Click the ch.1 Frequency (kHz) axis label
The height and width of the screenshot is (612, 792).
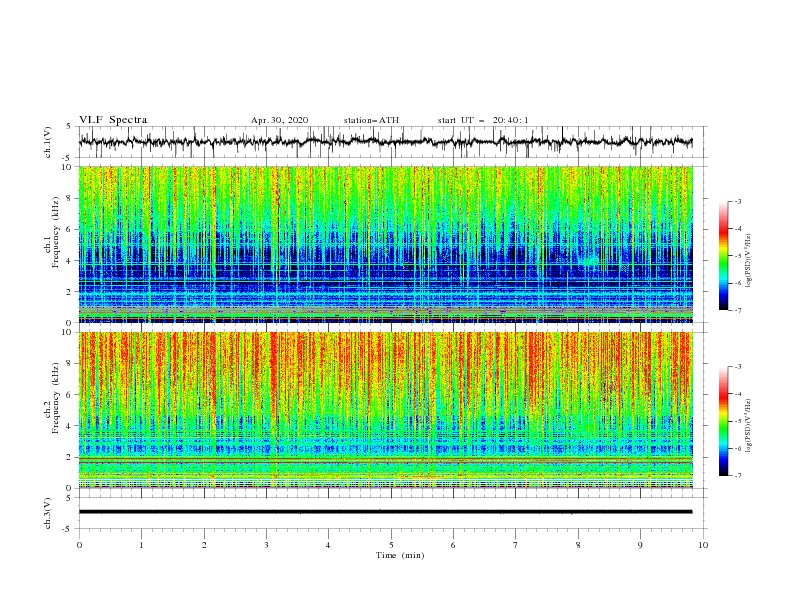click(x=52, y=233)
